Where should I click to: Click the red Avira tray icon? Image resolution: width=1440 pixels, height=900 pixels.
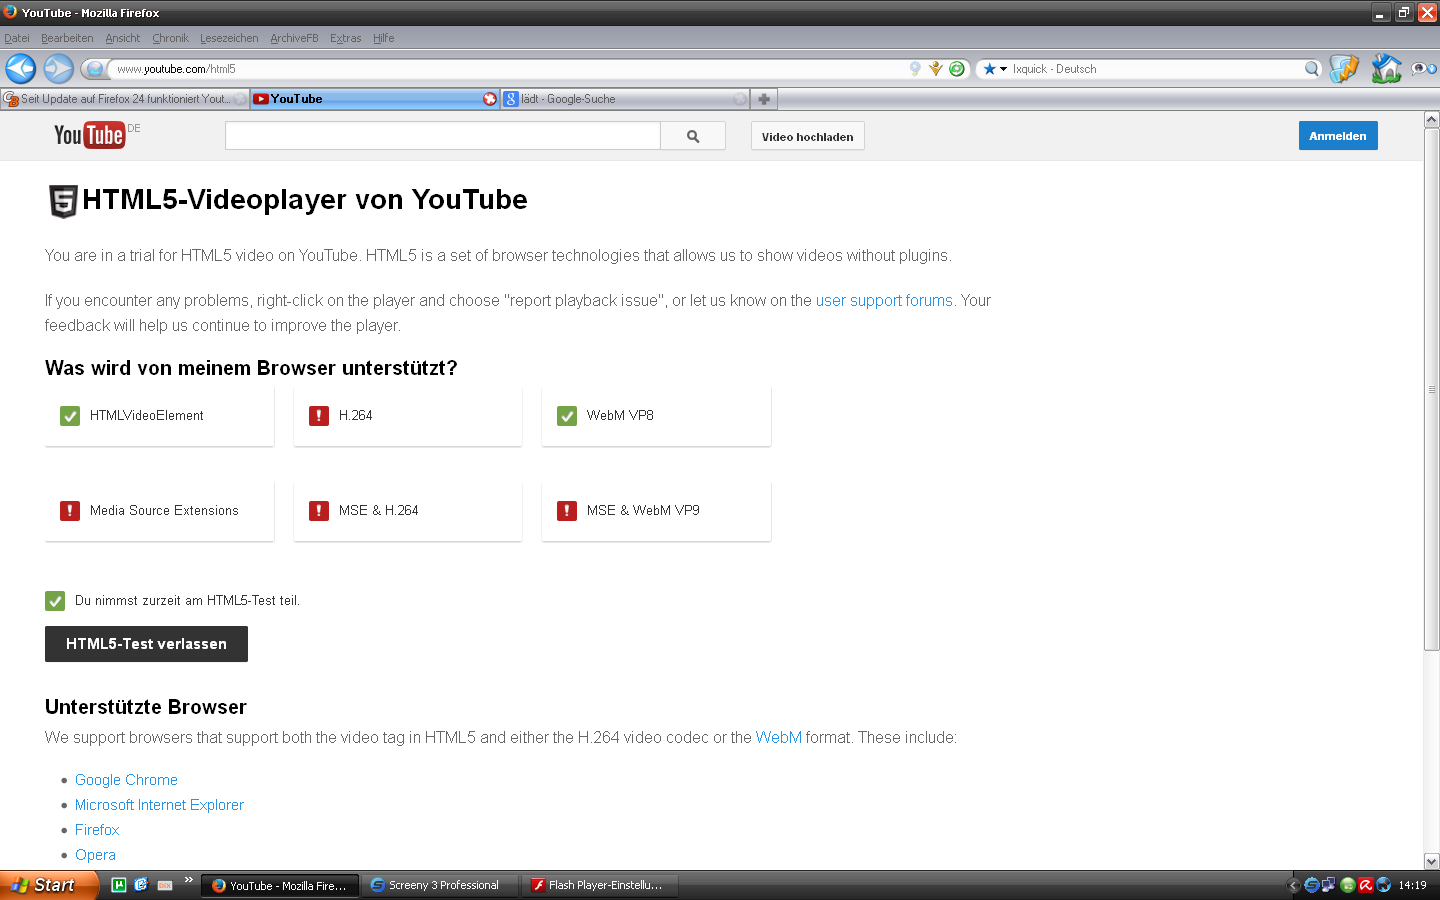1365,885
